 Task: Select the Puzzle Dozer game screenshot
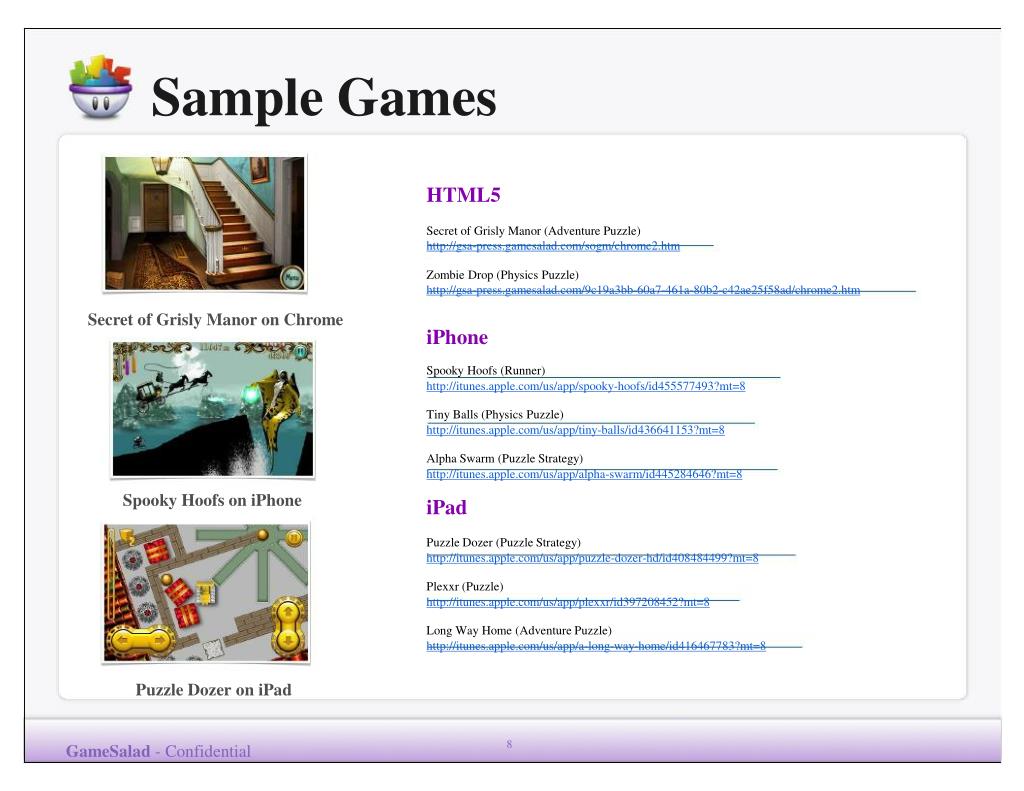point(206,593)
